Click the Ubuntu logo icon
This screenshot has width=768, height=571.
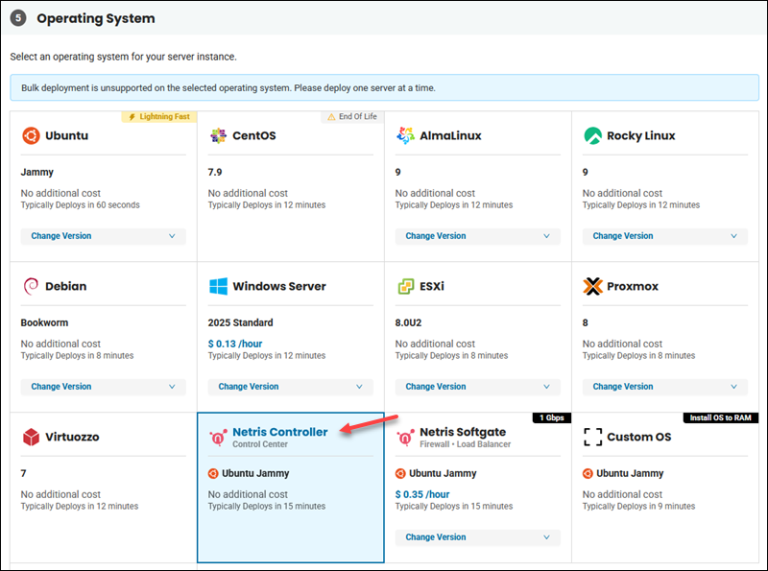[x=31, y=136]
